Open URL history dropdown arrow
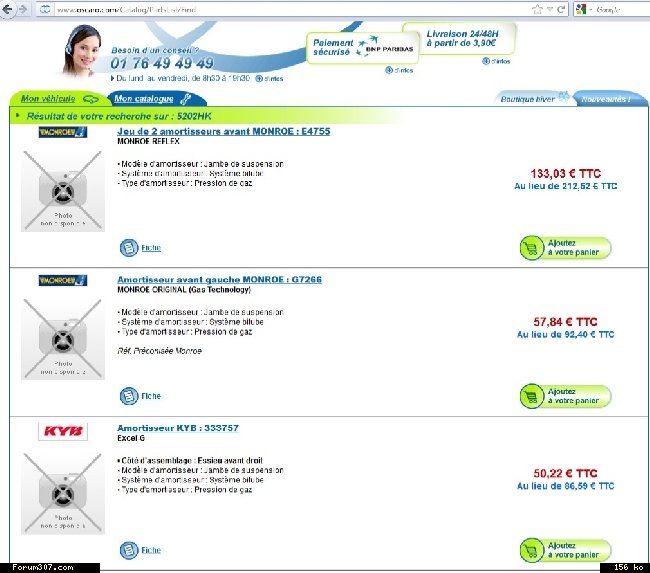The width and height of the screenshot is (650, 573). point(550,9)
